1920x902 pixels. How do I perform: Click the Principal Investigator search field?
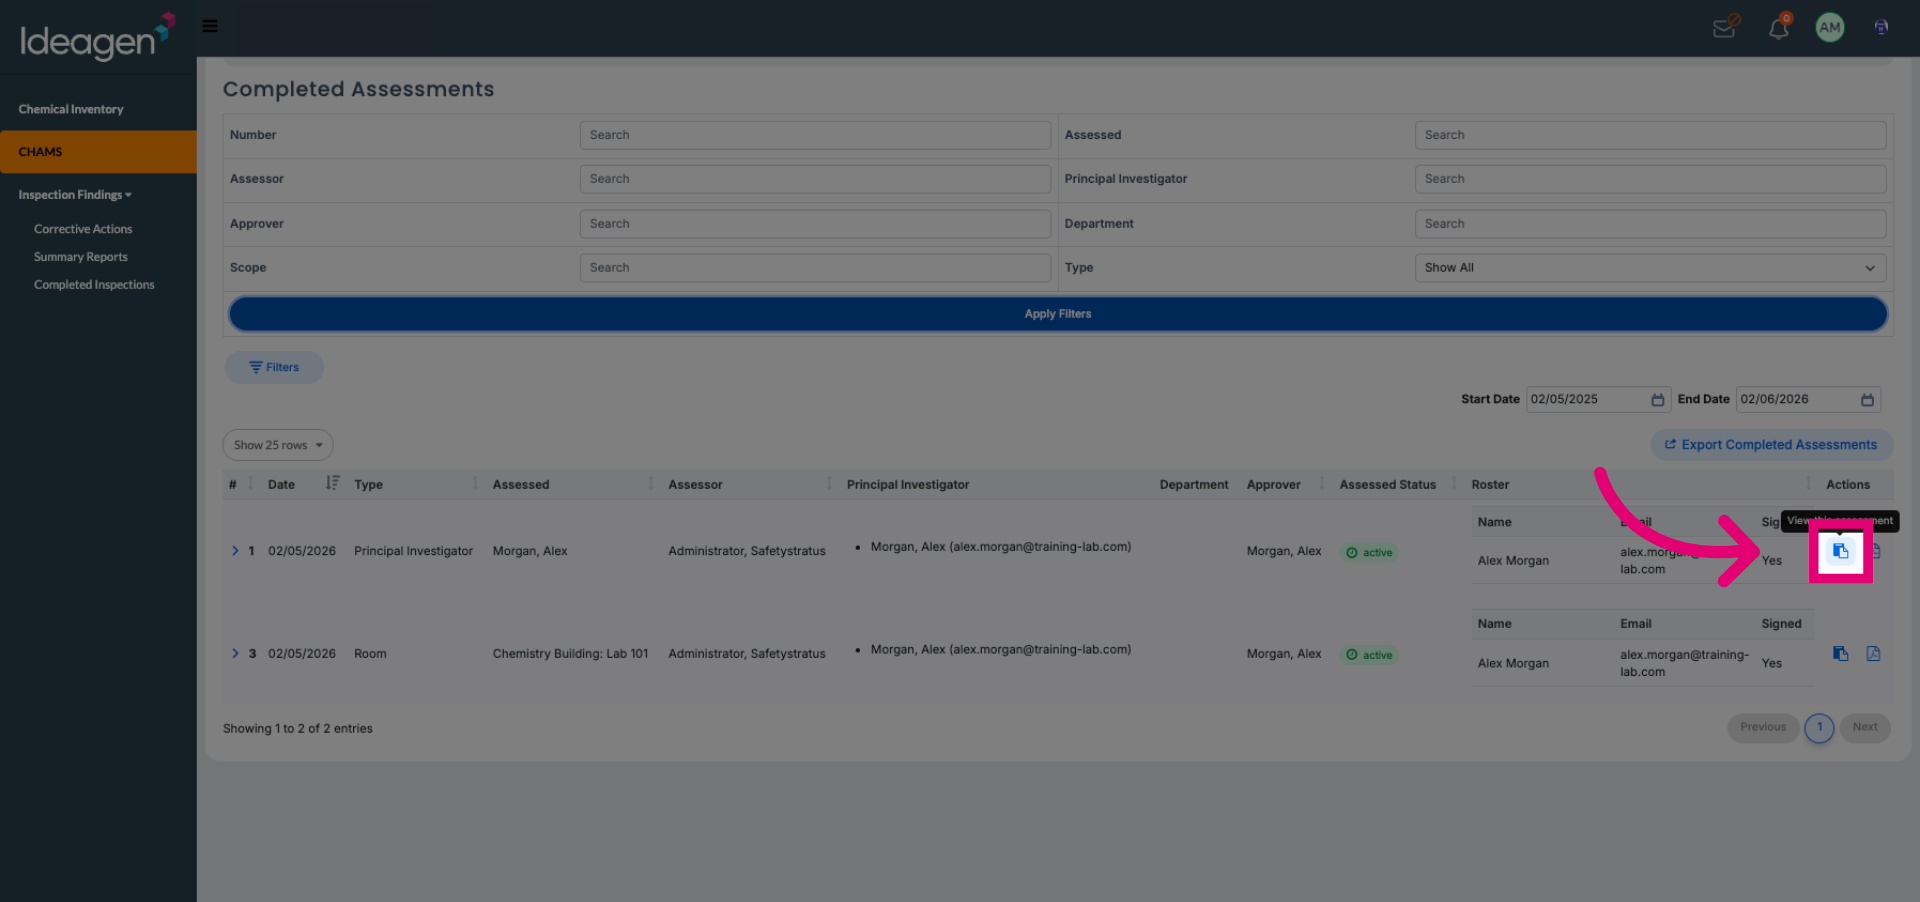(1650, 179)
